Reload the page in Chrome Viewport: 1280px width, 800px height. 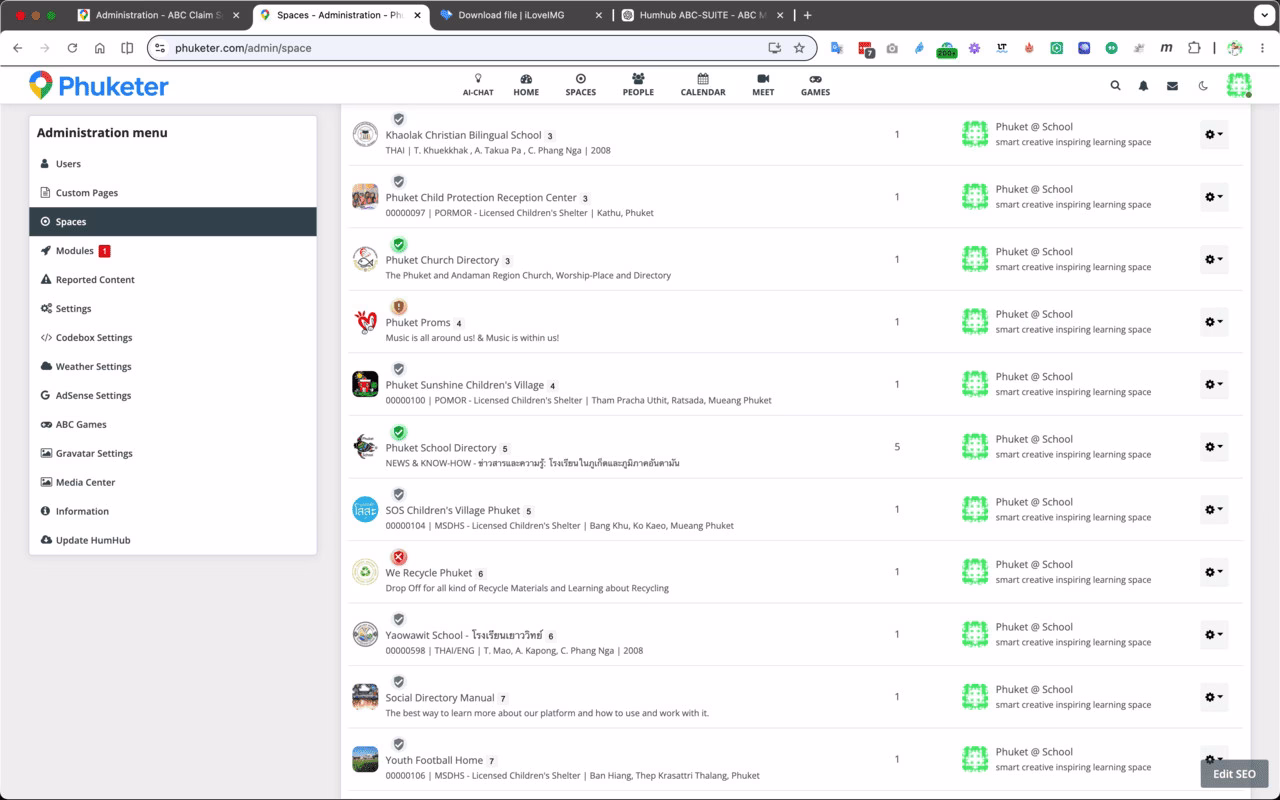(x=72, y=48)
